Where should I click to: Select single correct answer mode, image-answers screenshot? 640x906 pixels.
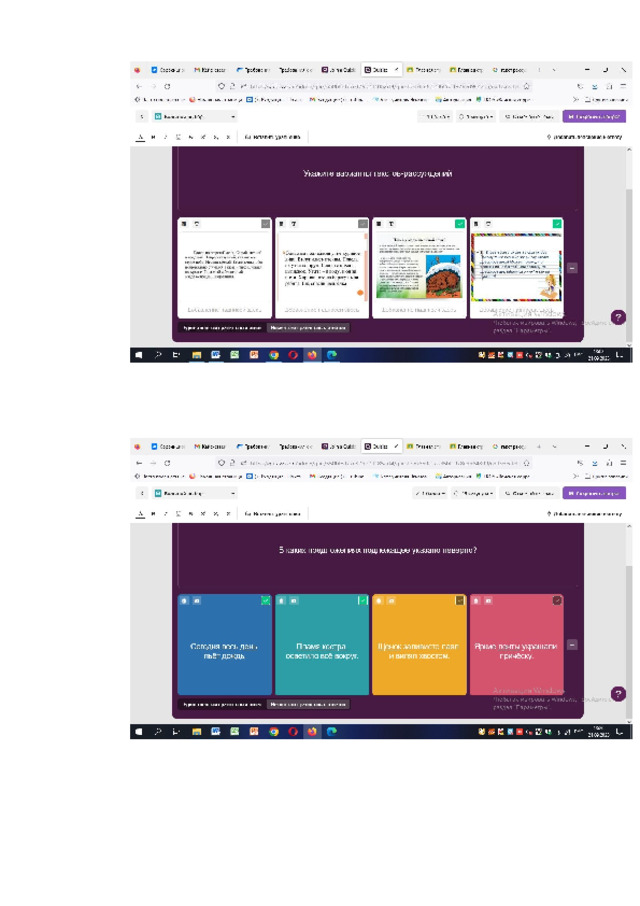click(222, 328)
